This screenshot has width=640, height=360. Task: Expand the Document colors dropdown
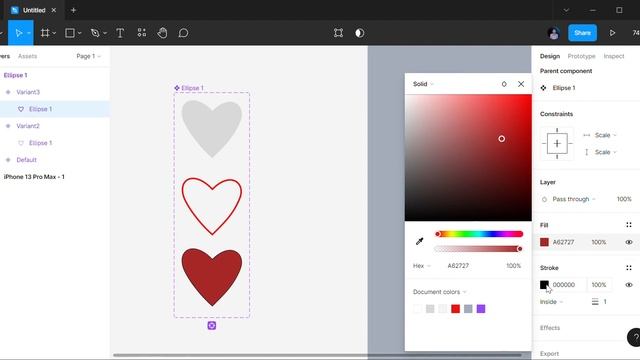tap(439, 292)
